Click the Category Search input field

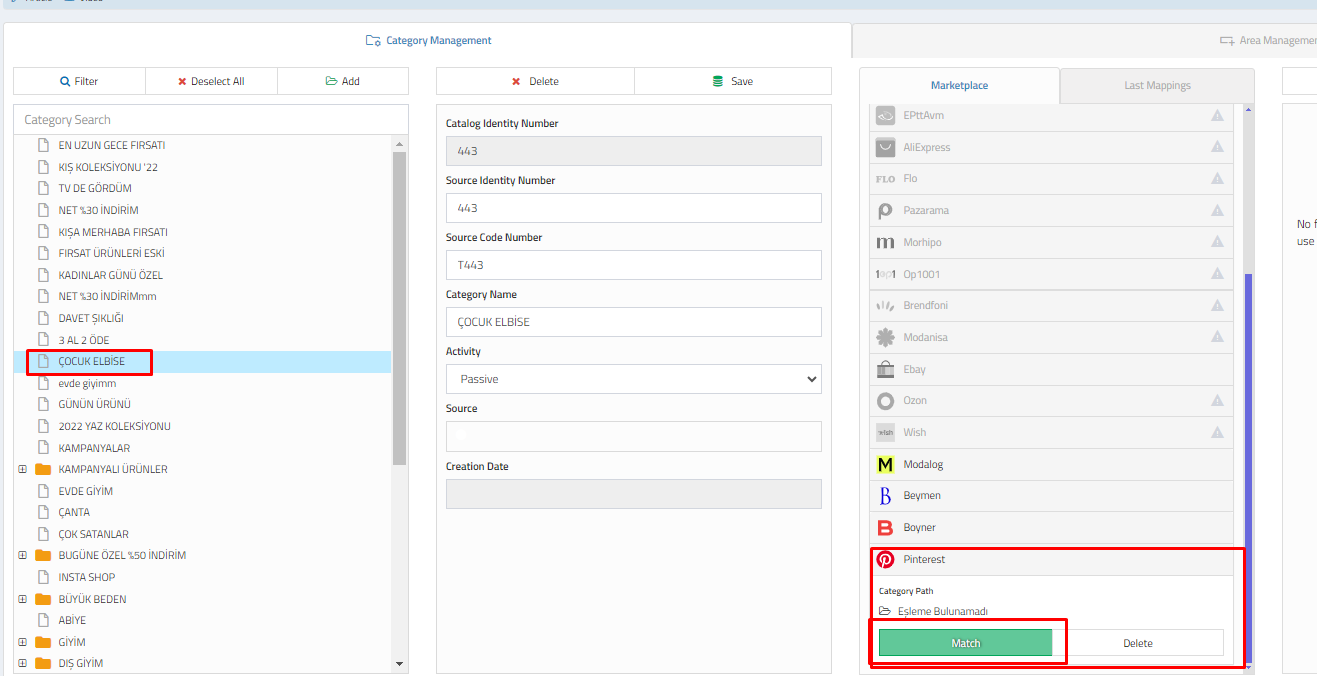pyautogui.click(x=210, y=120)
